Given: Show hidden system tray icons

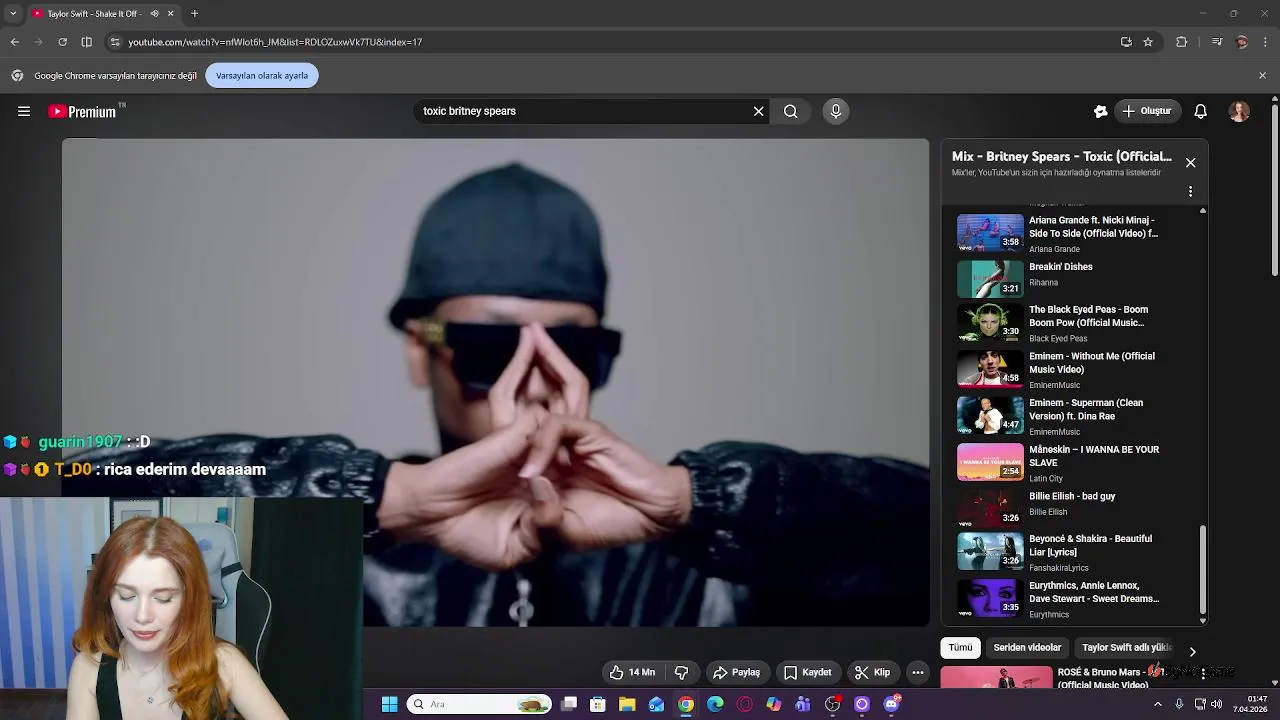Looking at the screenshot, I should click(x=1158, y=704).
